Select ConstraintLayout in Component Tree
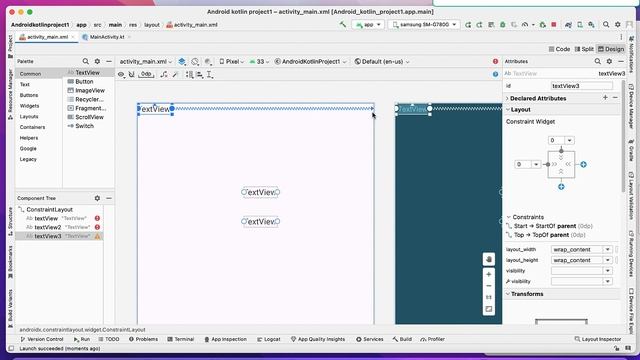Viewport: 640px width, 360px height. tap(49, 209)
